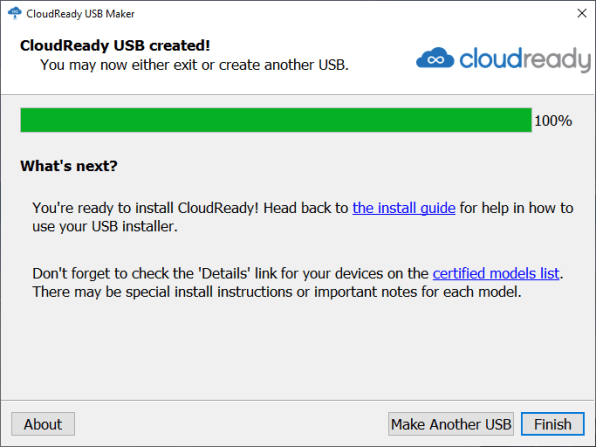Click the green completed progress bar
The height and width of the screenshot is (447, 596).
point(276,120)
